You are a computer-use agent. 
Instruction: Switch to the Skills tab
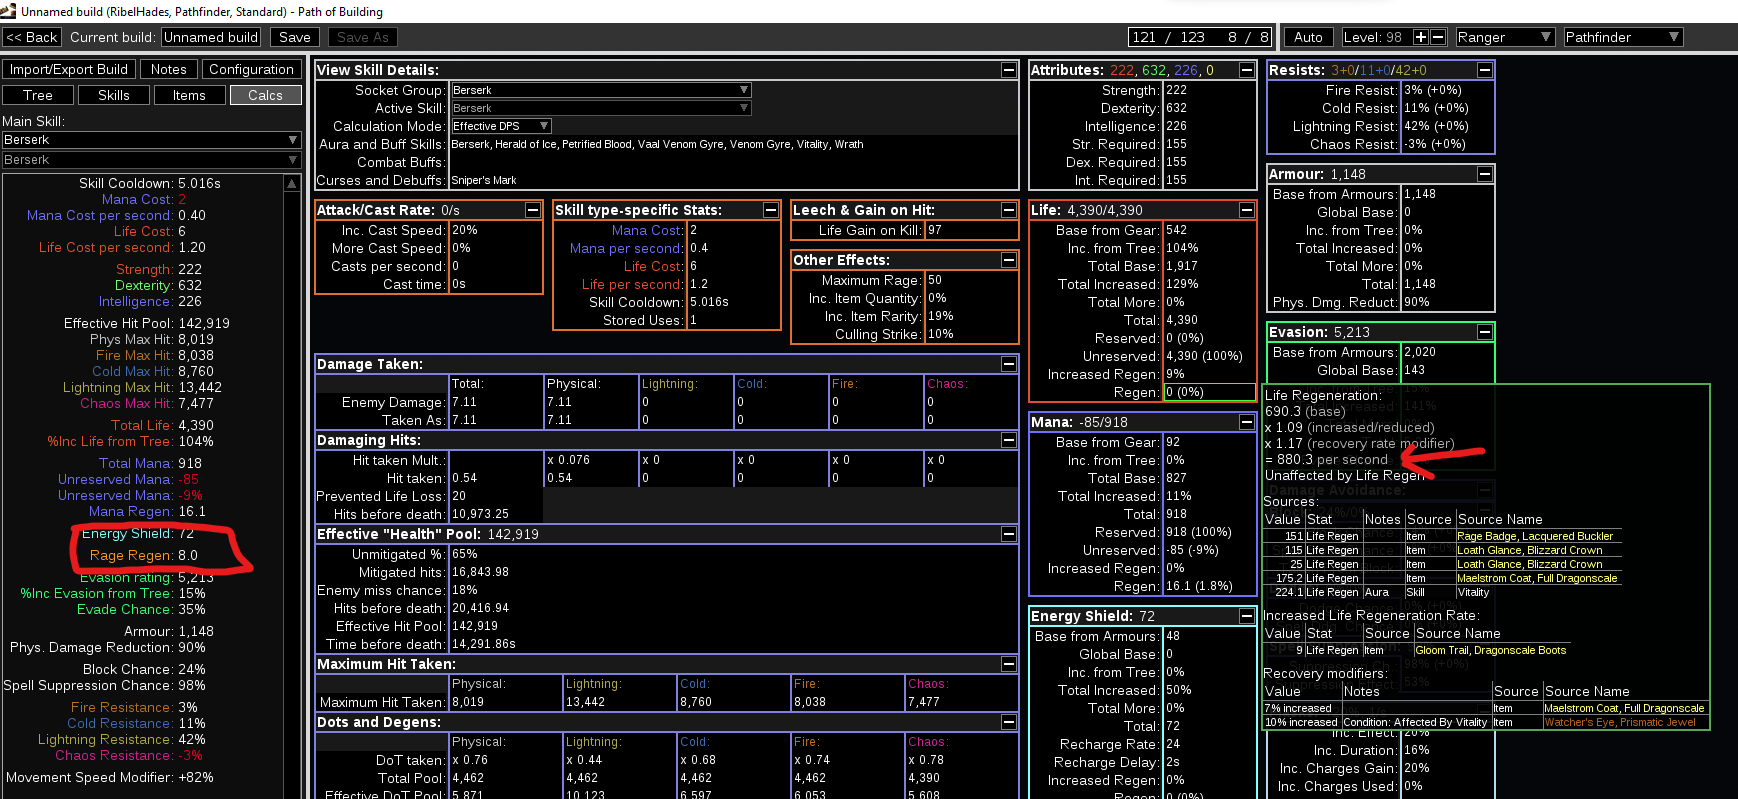click(x=114, y=95)
